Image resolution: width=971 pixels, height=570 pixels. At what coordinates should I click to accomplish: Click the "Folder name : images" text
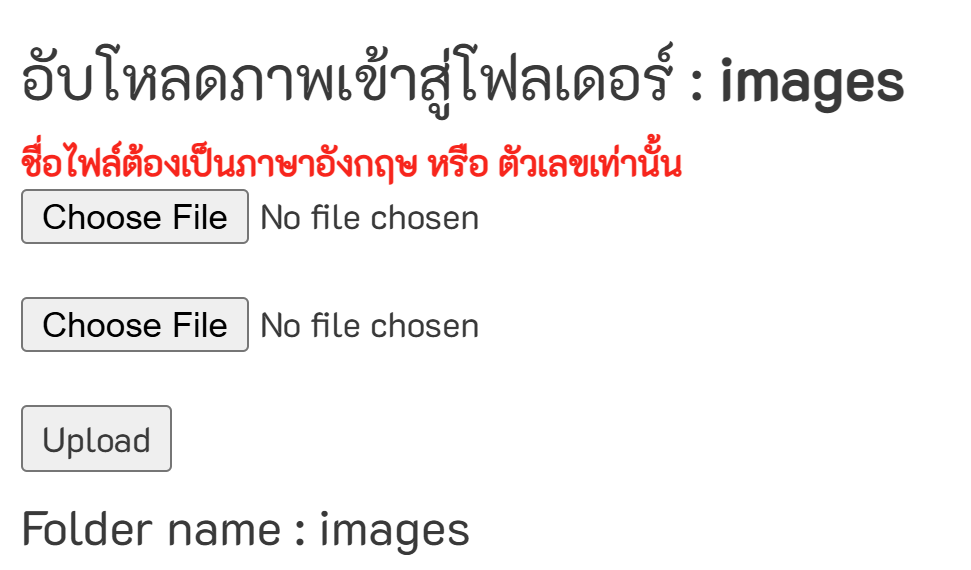245,529
